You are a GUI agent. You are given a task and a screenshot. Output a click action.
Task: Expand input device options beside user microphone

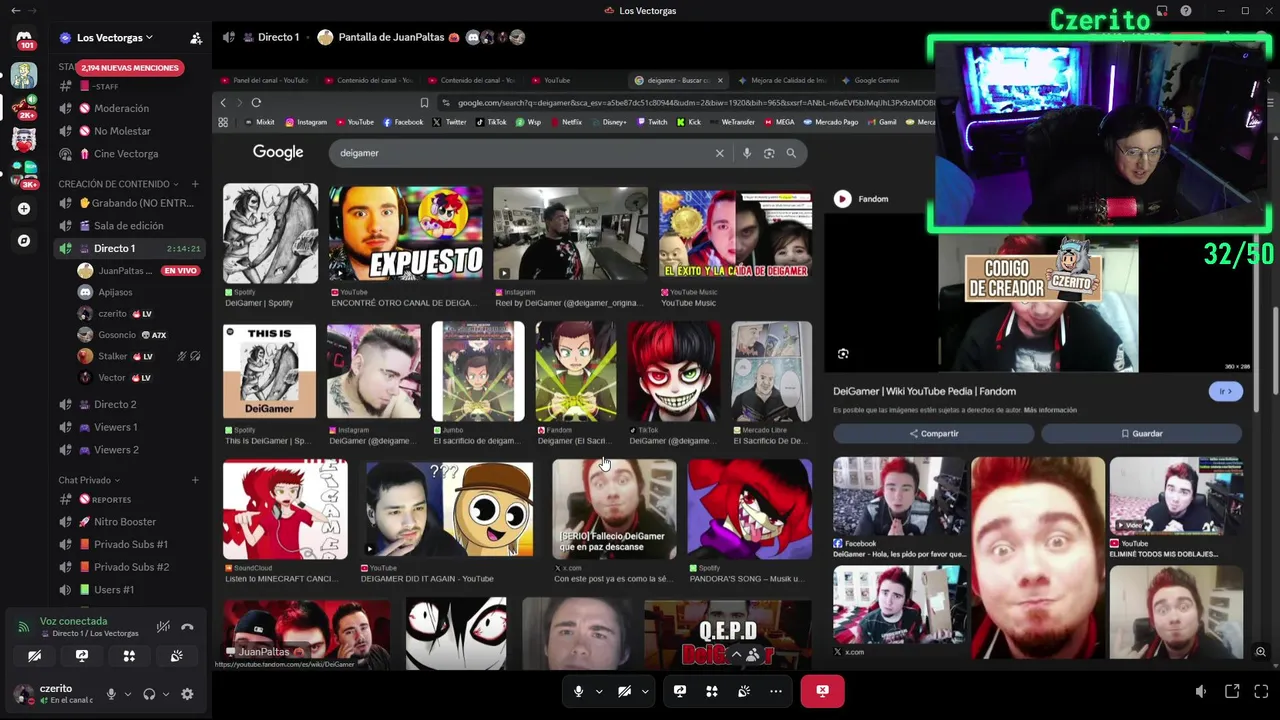point(127,694)
